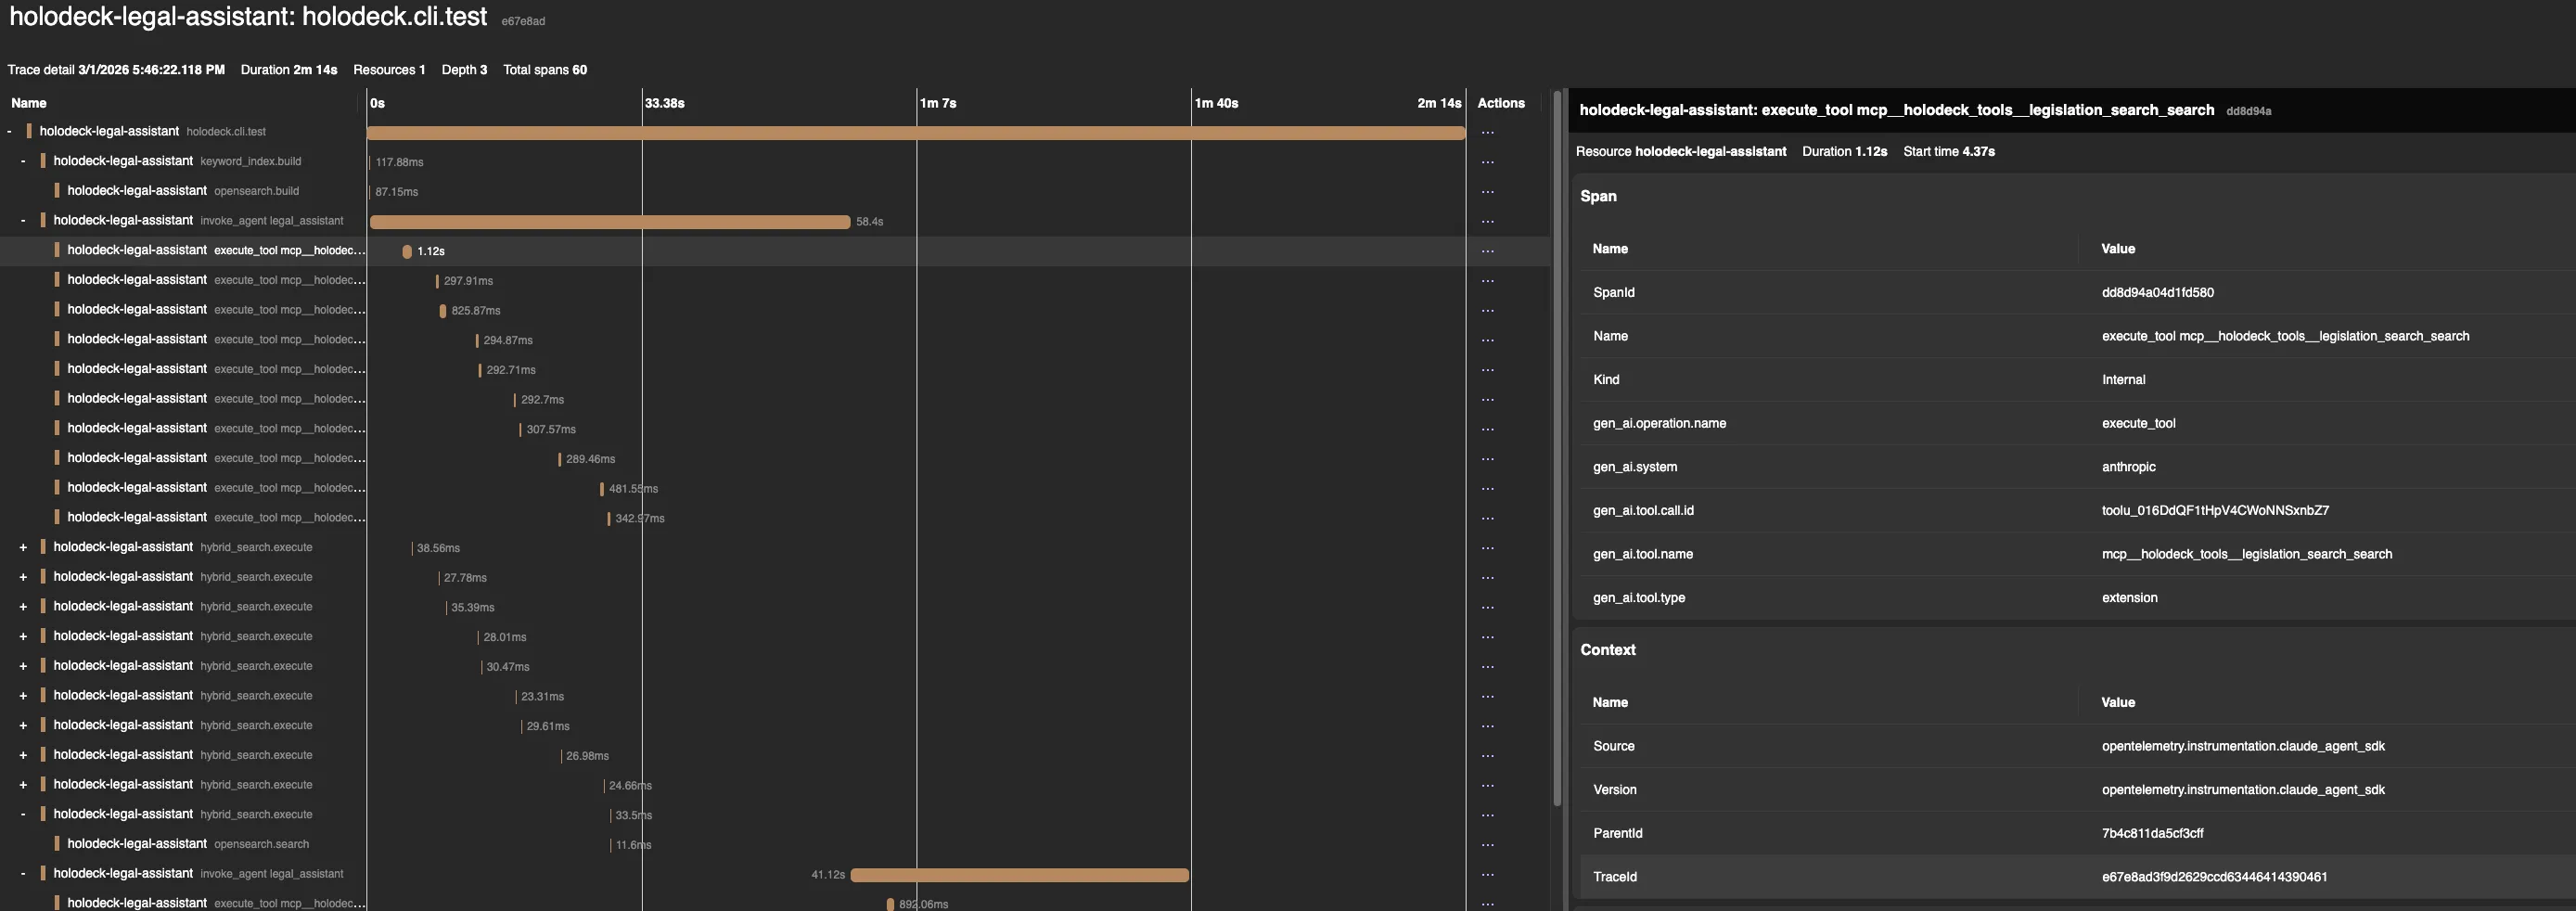The height and width of the screenshot is (911, 2576).
Task: Collapse the keyword_index.build span
Action: click(22, 161)
